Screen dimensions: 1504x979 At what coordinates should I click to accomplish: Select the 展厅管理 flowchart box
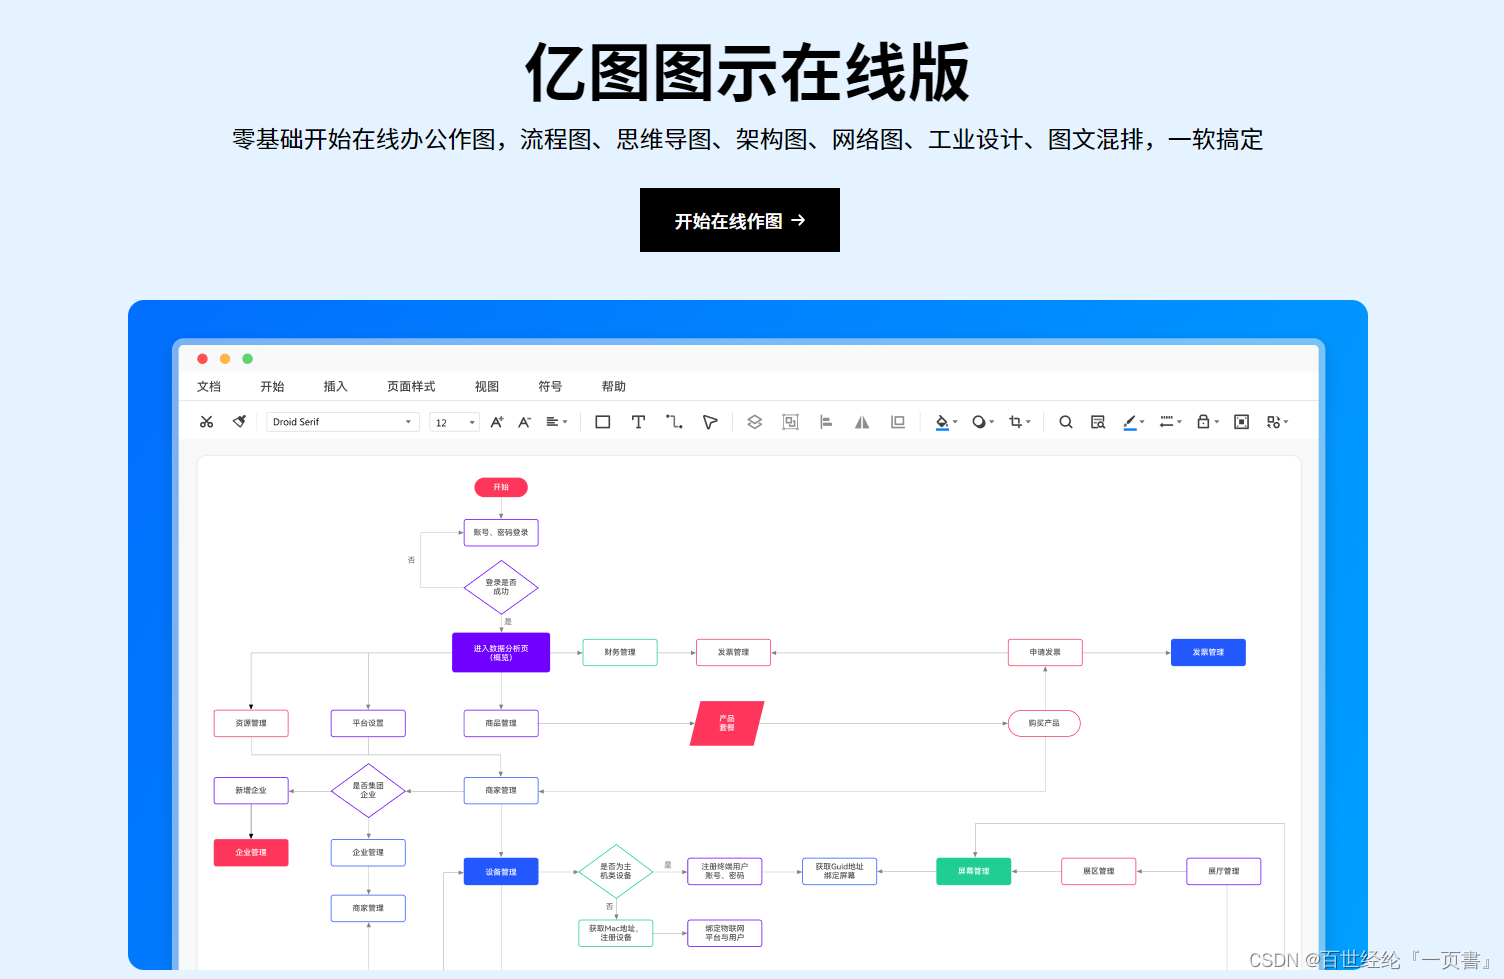1223,871
